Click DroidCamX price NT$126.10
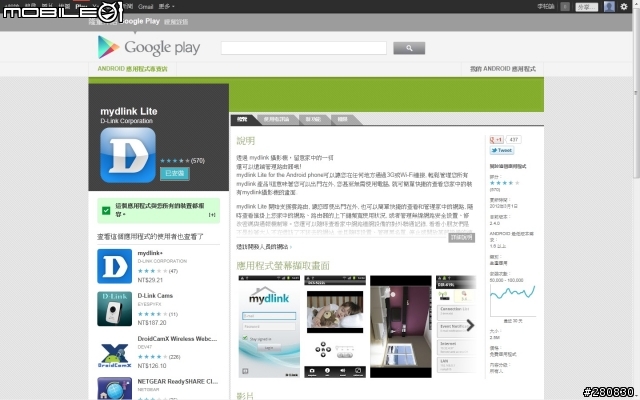Viewport: 640px width, 400px height. 152,366
